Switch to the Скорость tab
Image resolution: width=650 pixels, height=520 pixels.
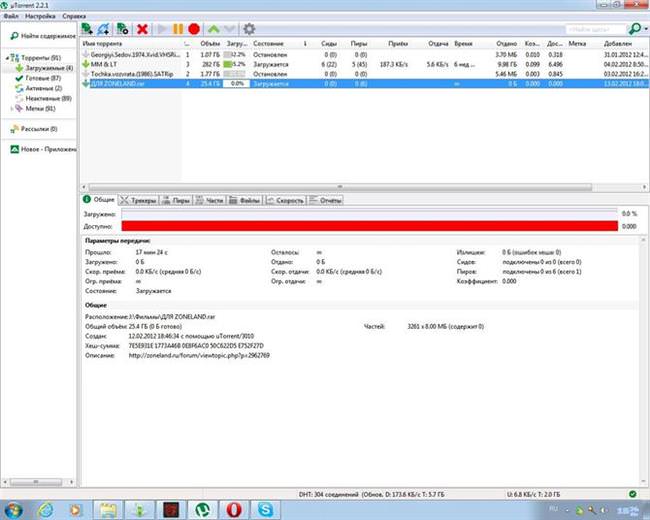[x=285, y=201]
